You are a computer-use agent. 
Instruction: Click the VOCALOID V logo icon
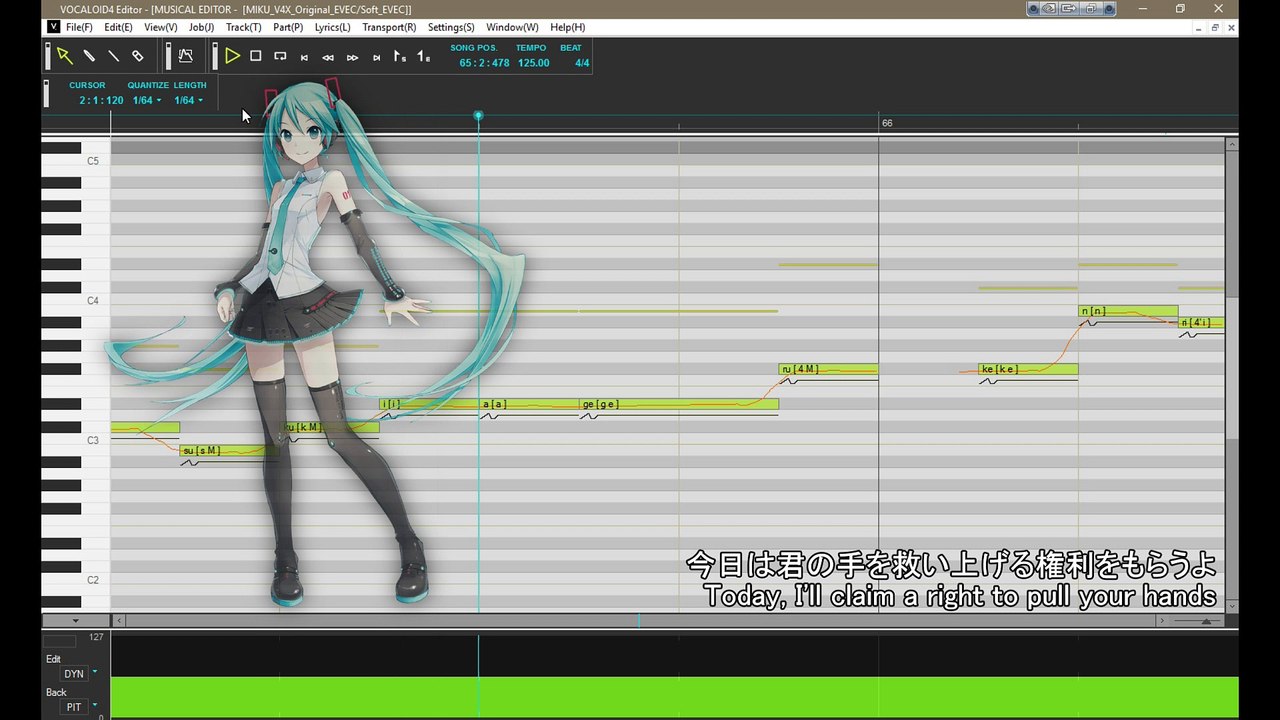(x=53, y=27)
